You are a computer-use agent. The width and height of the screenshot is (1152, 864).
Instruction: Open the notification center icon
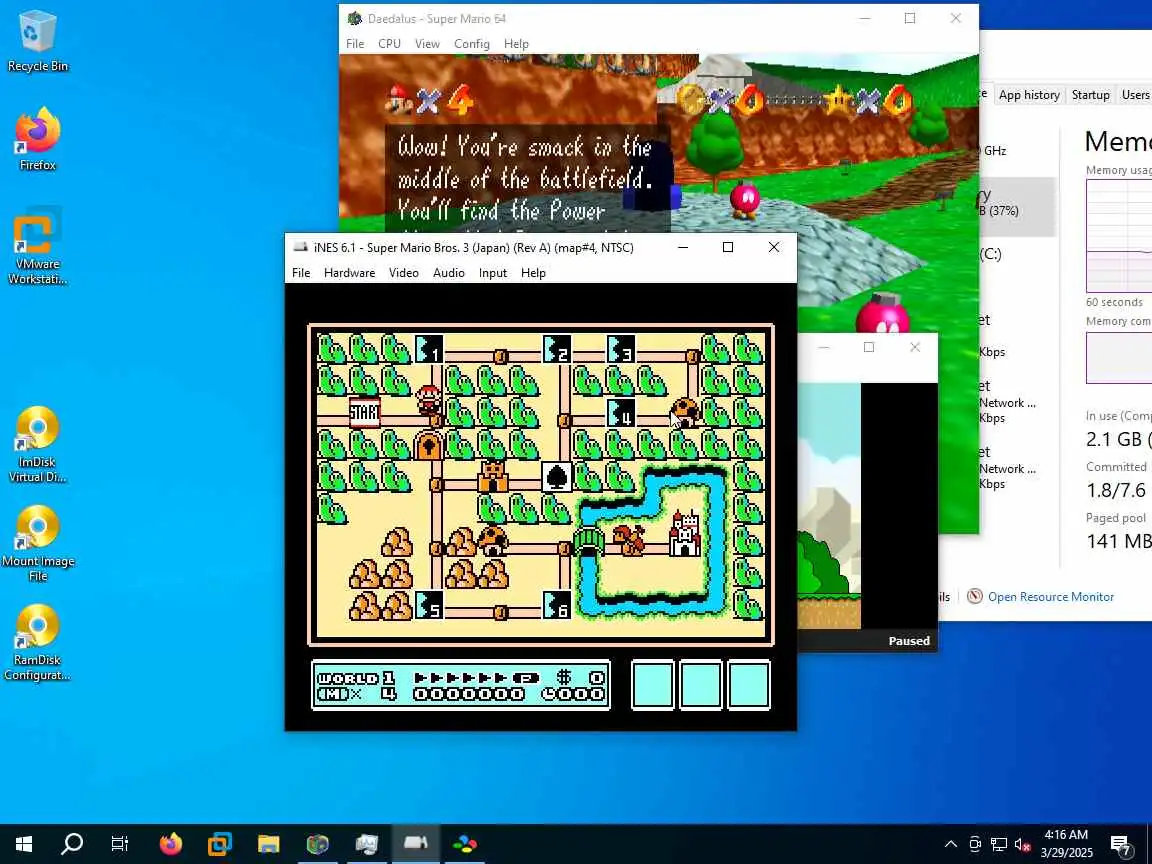pos(1120,844)
